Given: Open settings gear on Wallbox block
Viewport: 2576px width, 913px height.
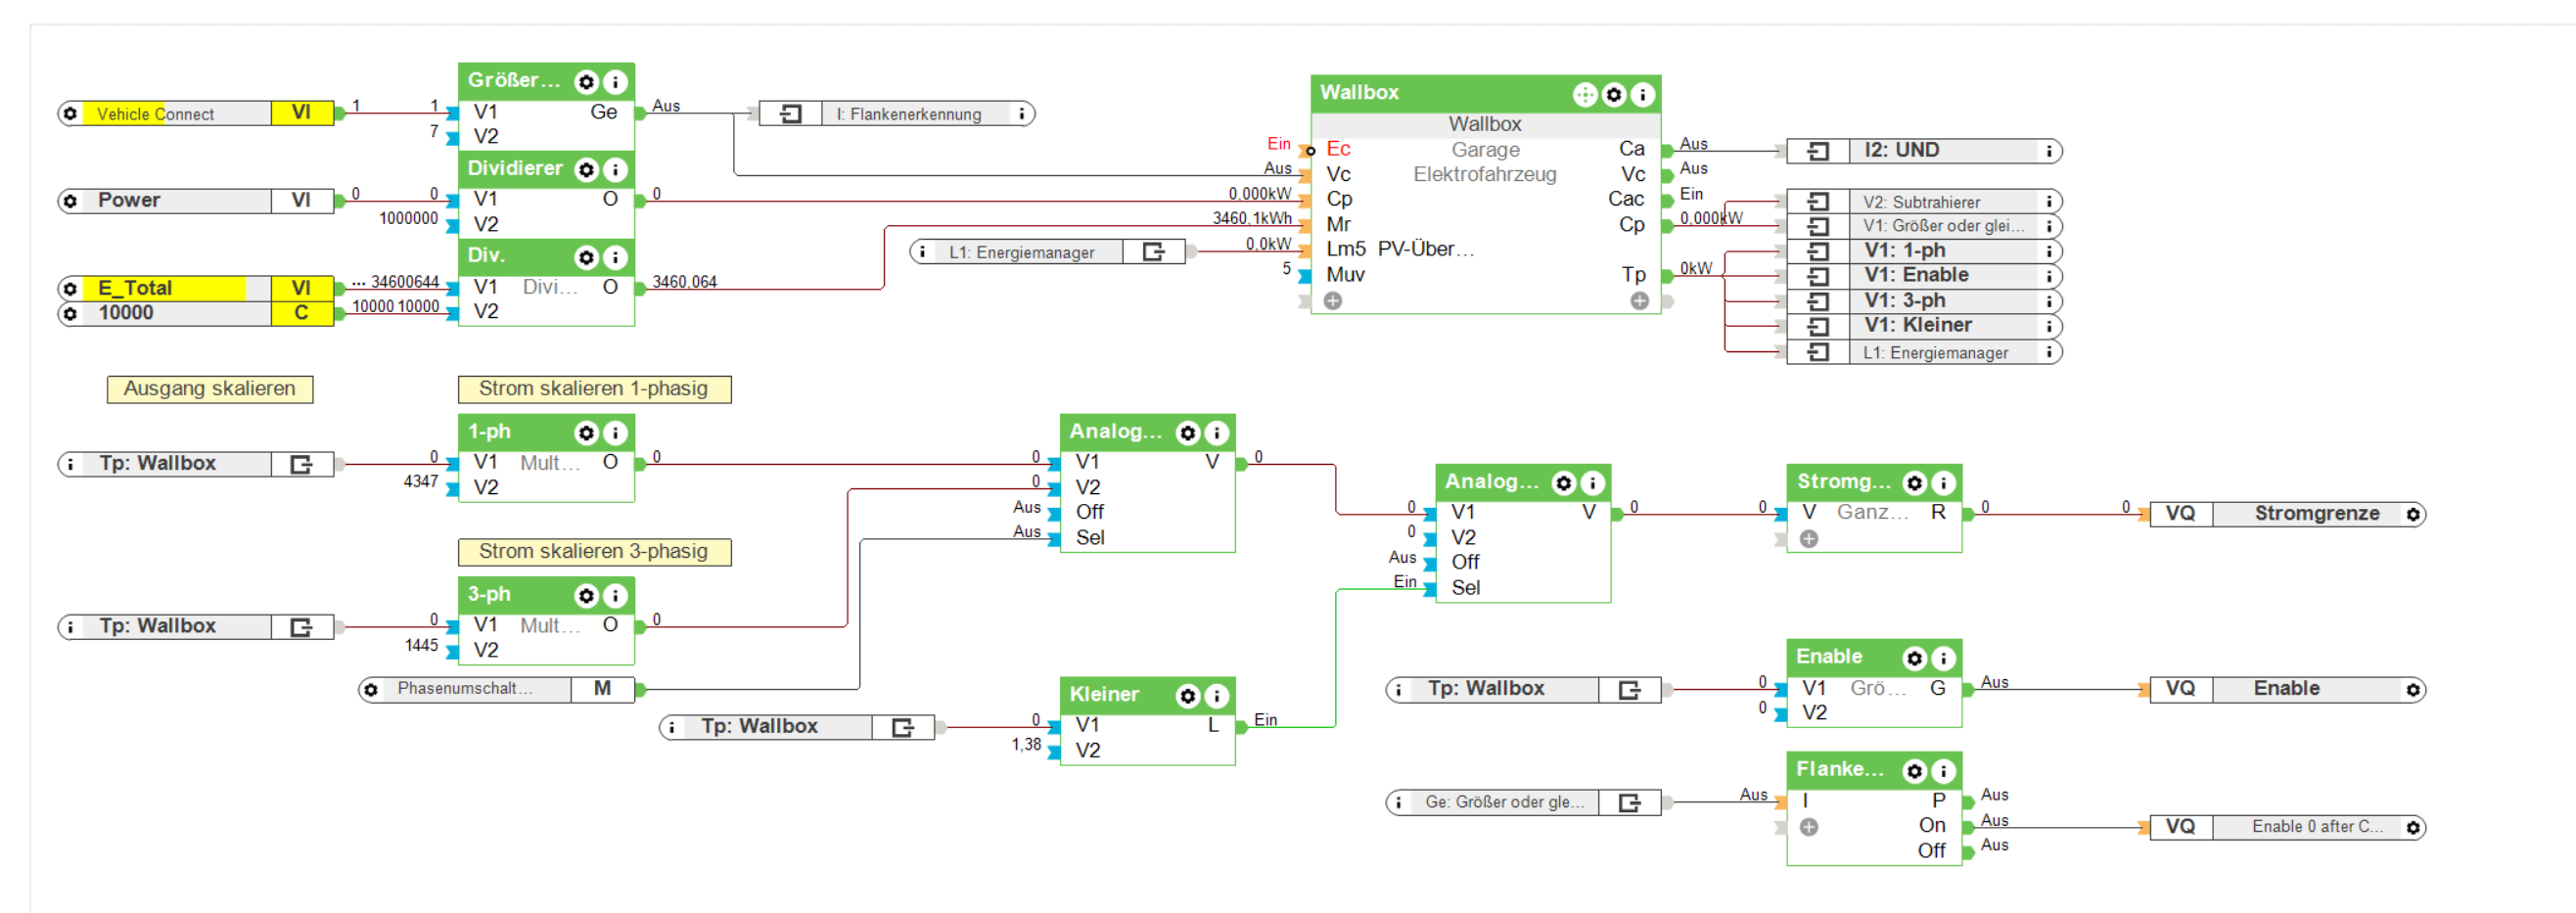Looking at the screenshot, I should point(1614,94).
